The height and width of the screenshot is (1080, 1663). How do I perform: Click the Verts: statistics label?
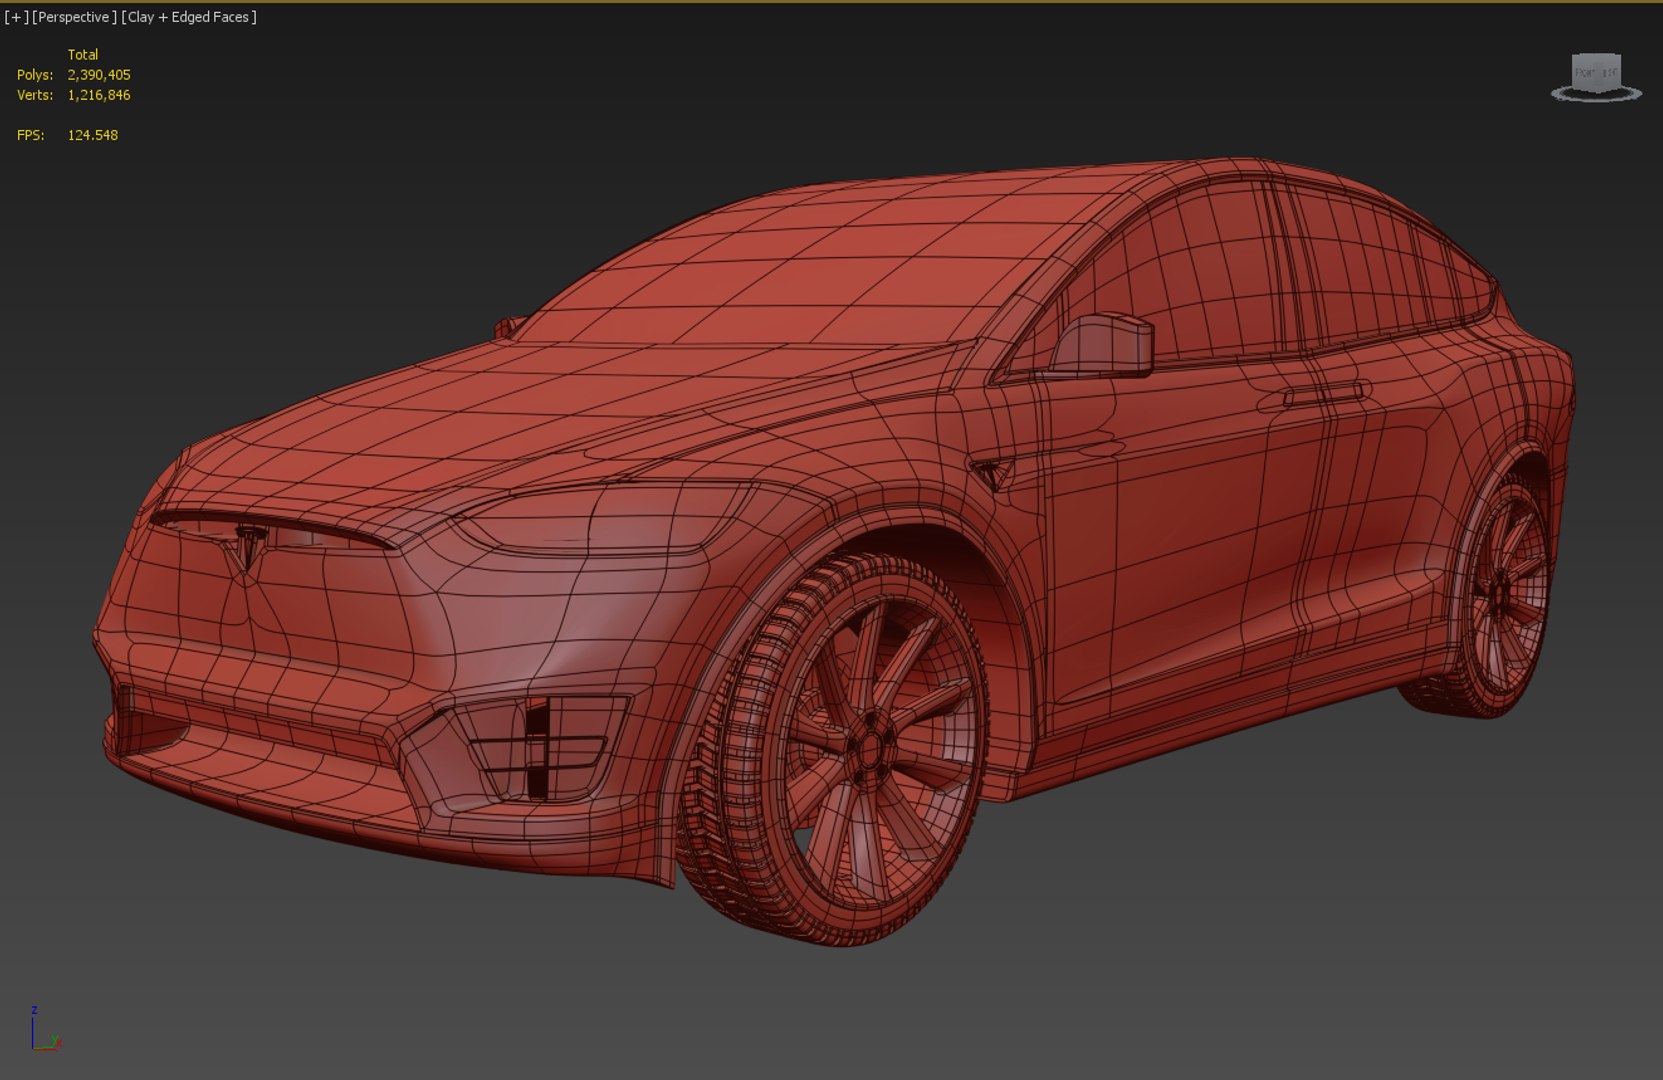tap(35, 95)
